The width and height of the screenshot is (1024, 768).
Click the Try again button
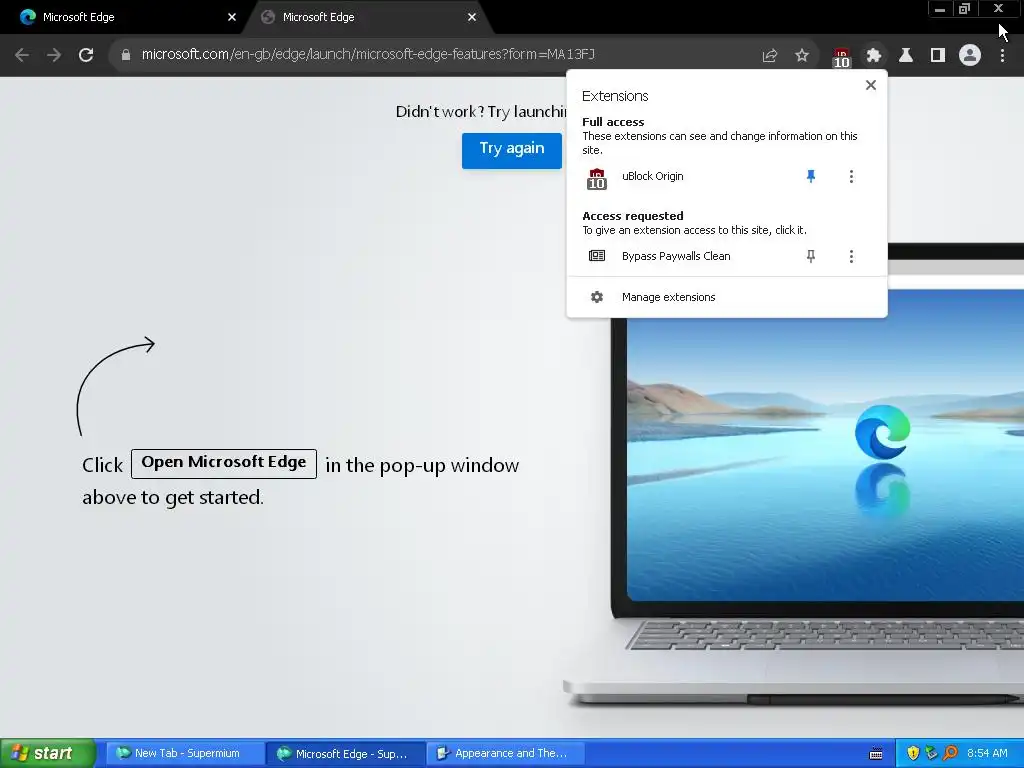point(512,150)
